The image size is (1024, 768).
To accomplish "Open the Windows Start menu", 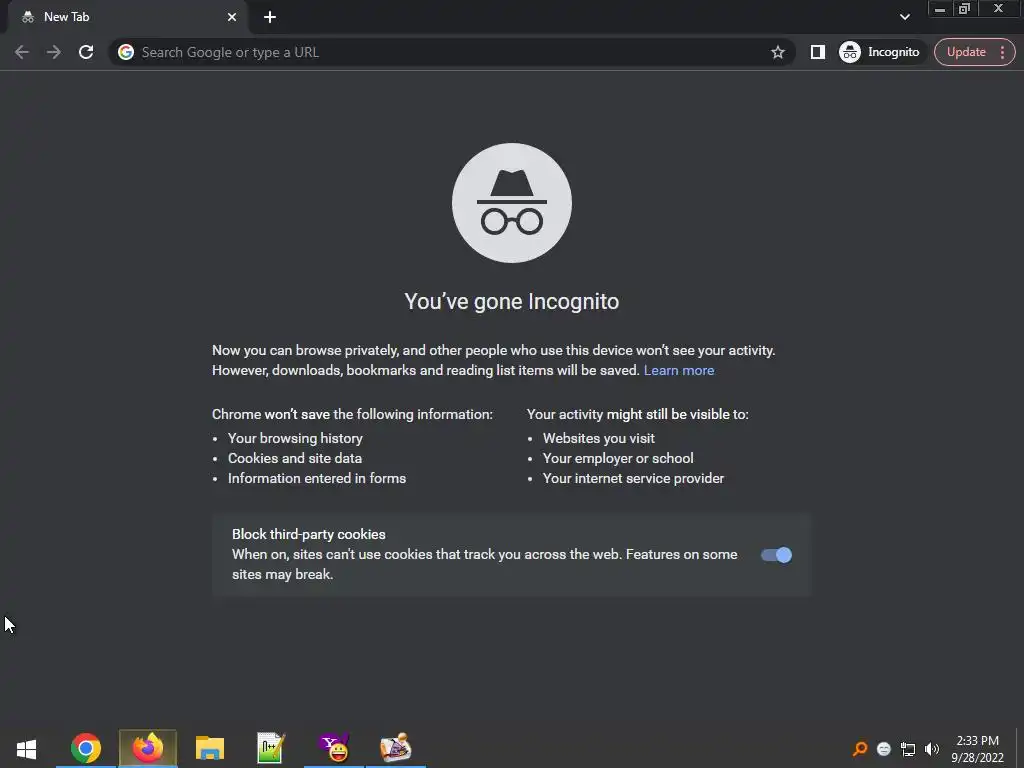I will tap(26, 748).
